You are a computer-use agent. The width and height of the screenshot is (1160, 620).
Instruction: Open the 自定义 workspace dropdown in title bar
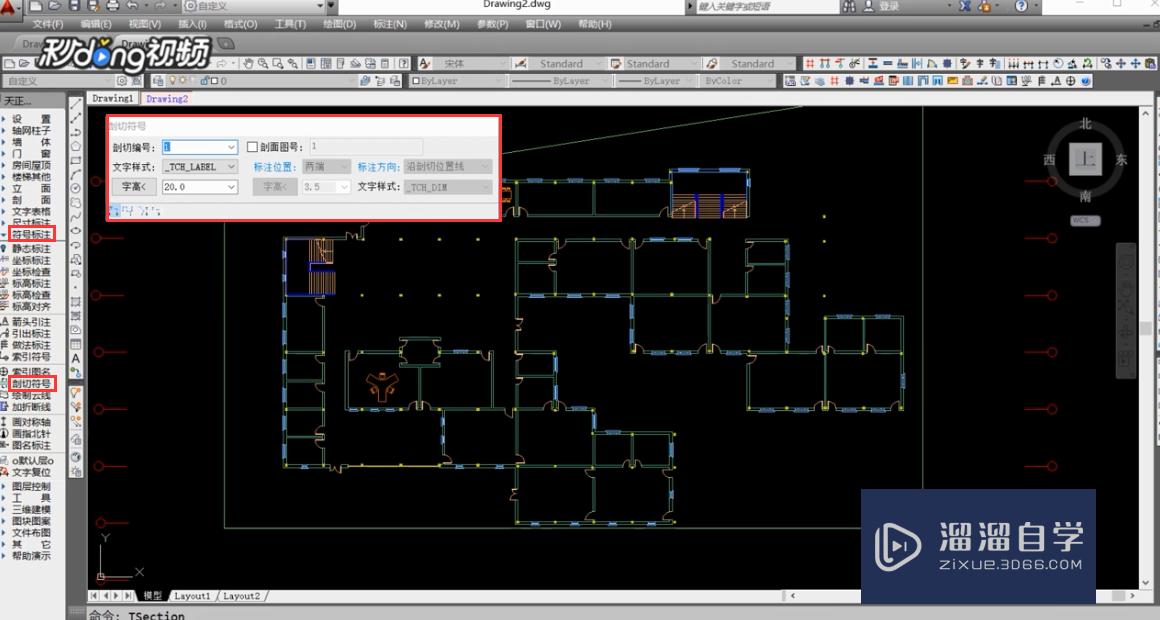(320, 6)
